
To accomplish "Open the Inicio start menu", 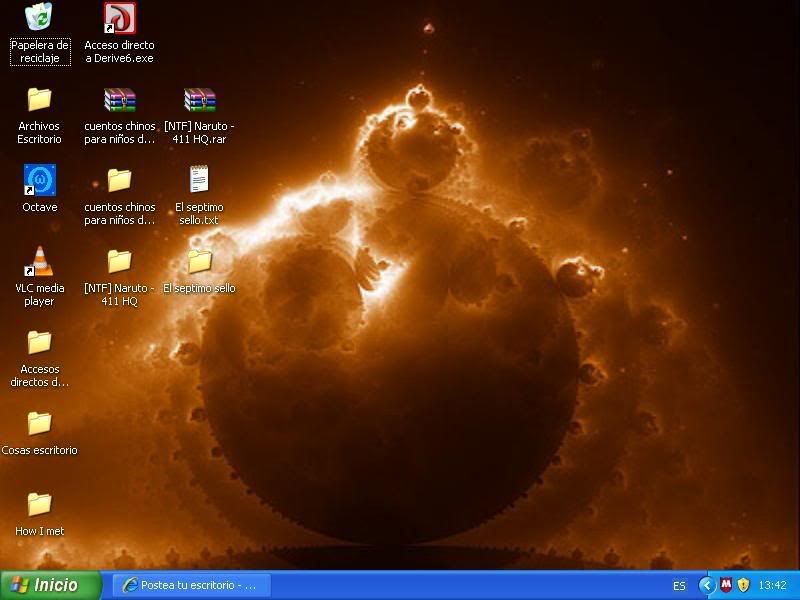I will (x=52, y=585).
